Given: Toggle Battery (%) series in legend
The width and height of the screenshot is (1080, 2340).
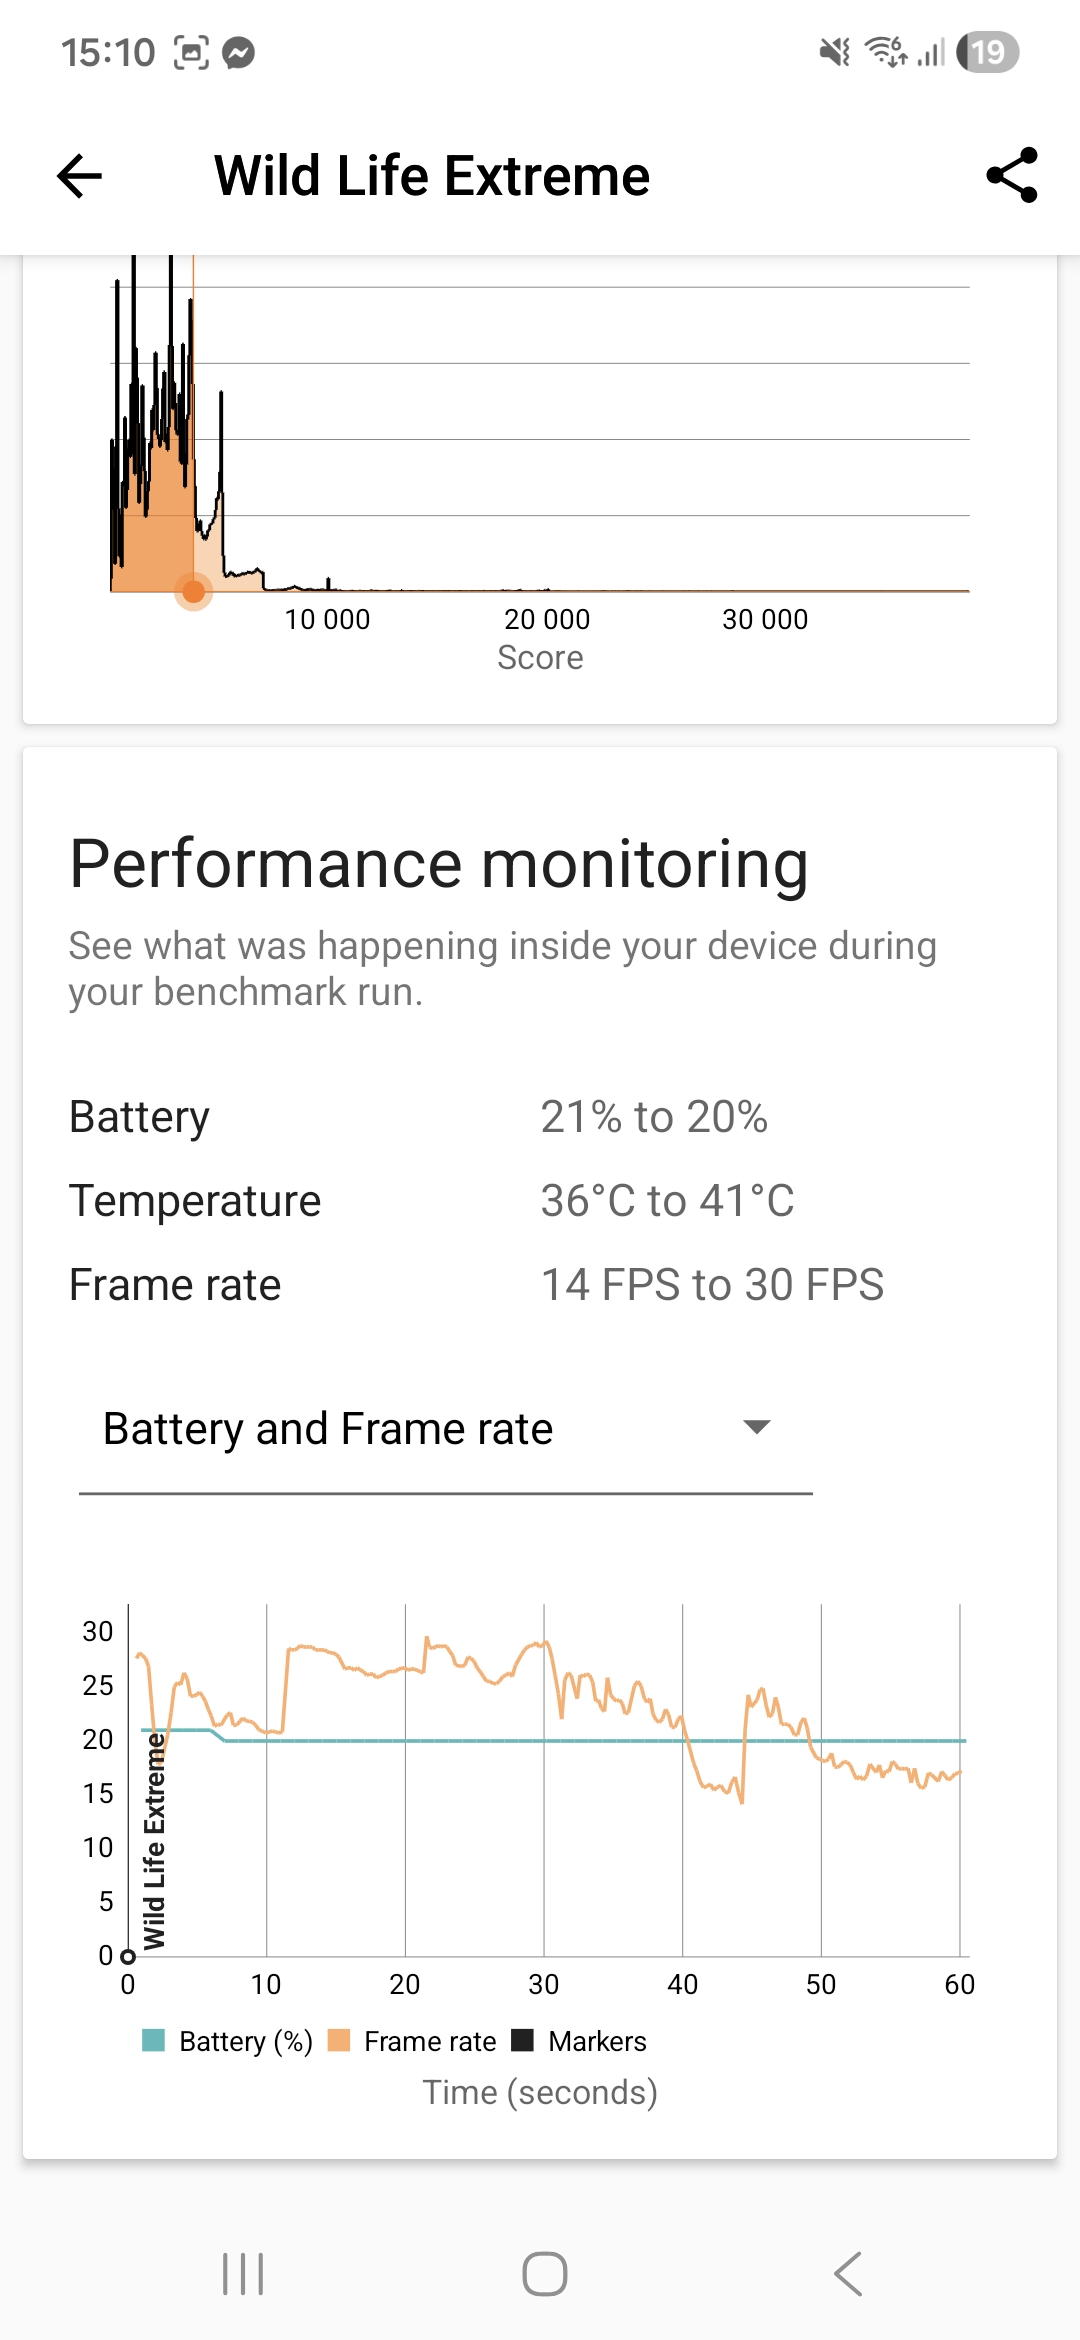Looking at the screenshot, I should click(x=227, y=2041).
